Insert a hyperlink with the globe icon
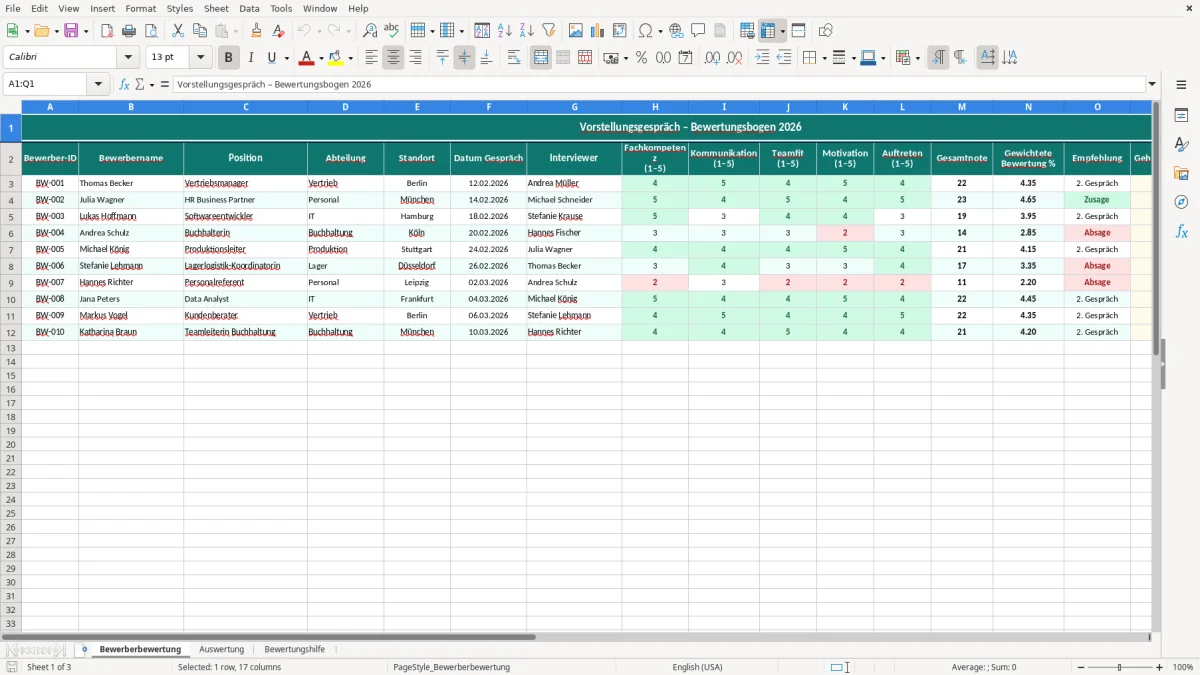 pyautogui.click(x=676, y=31)
